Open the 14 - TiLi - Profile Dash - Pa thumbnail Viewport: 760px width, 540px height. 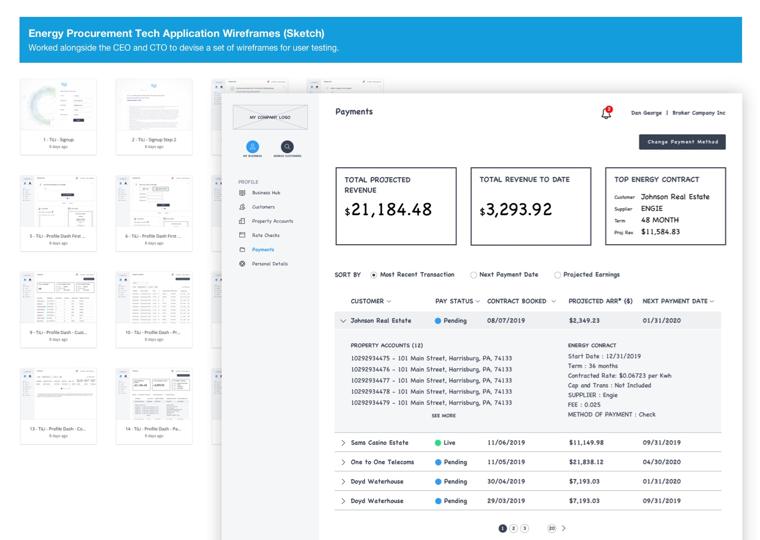[x=154, y=406]
